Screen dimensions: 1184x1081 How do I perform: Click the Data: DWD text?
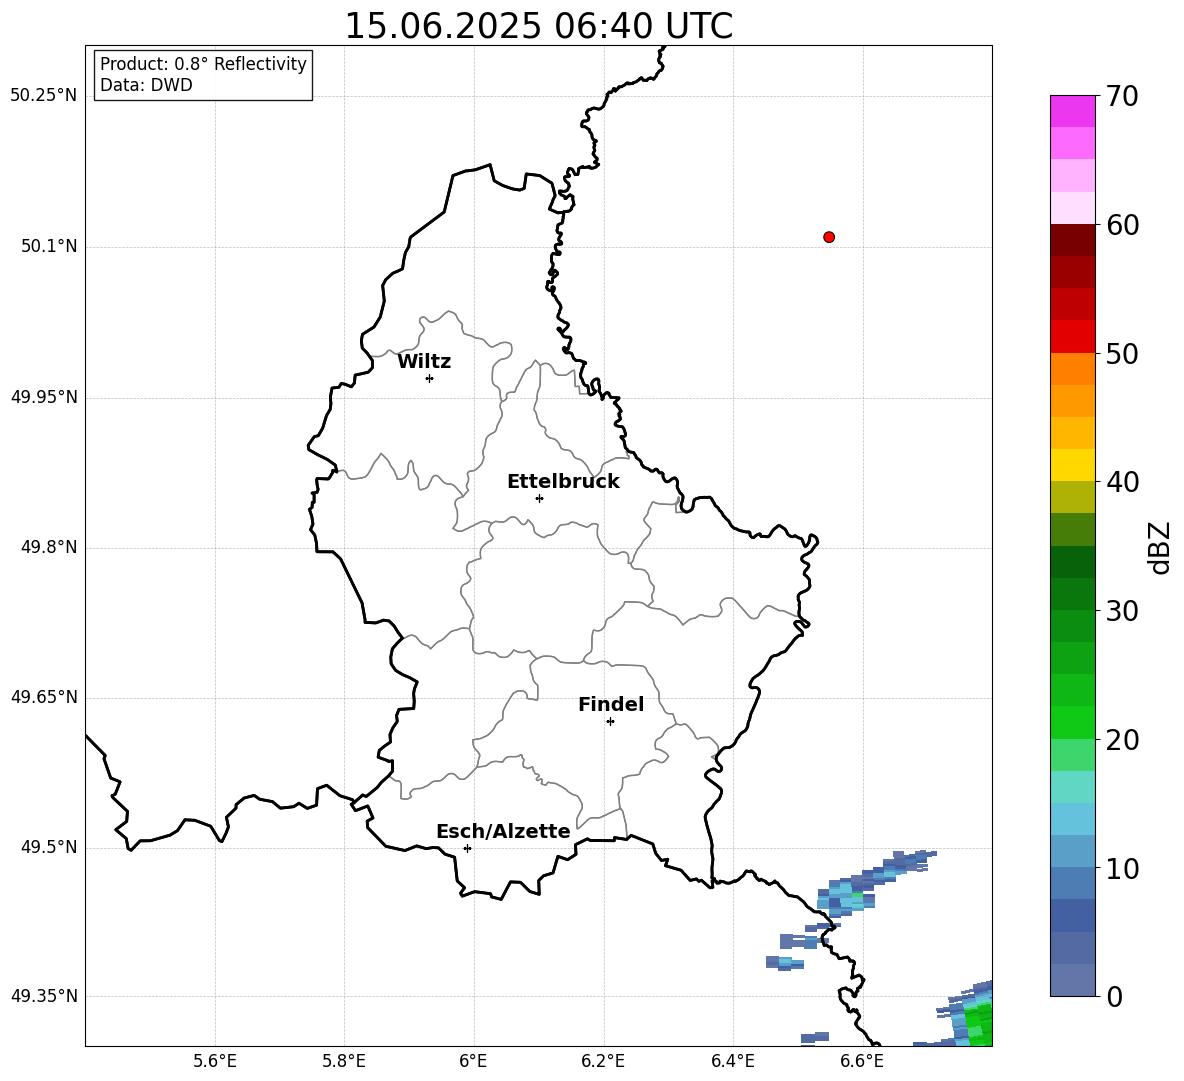tap(146, 85)
